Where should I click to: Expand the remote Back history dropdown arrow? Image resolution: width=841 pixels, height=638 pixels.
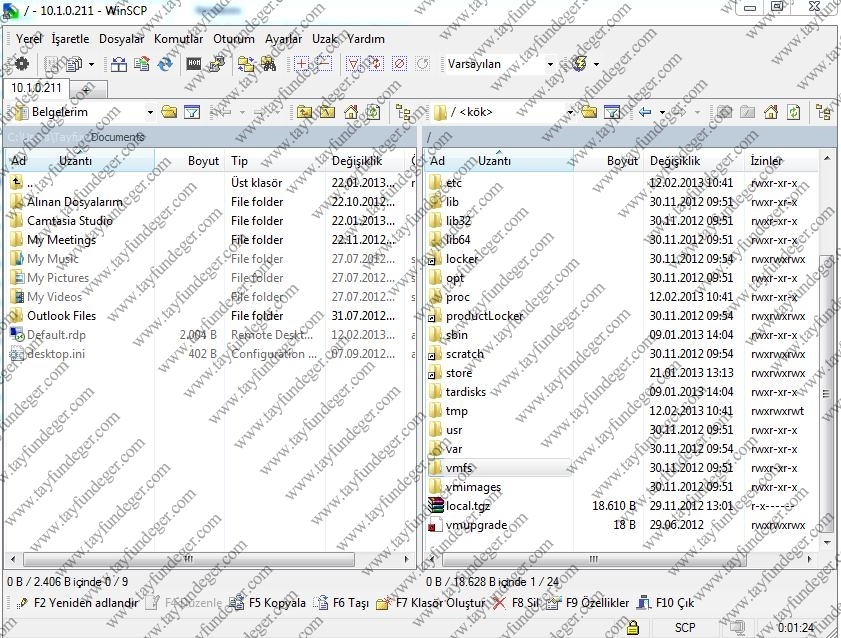(662, 113)
